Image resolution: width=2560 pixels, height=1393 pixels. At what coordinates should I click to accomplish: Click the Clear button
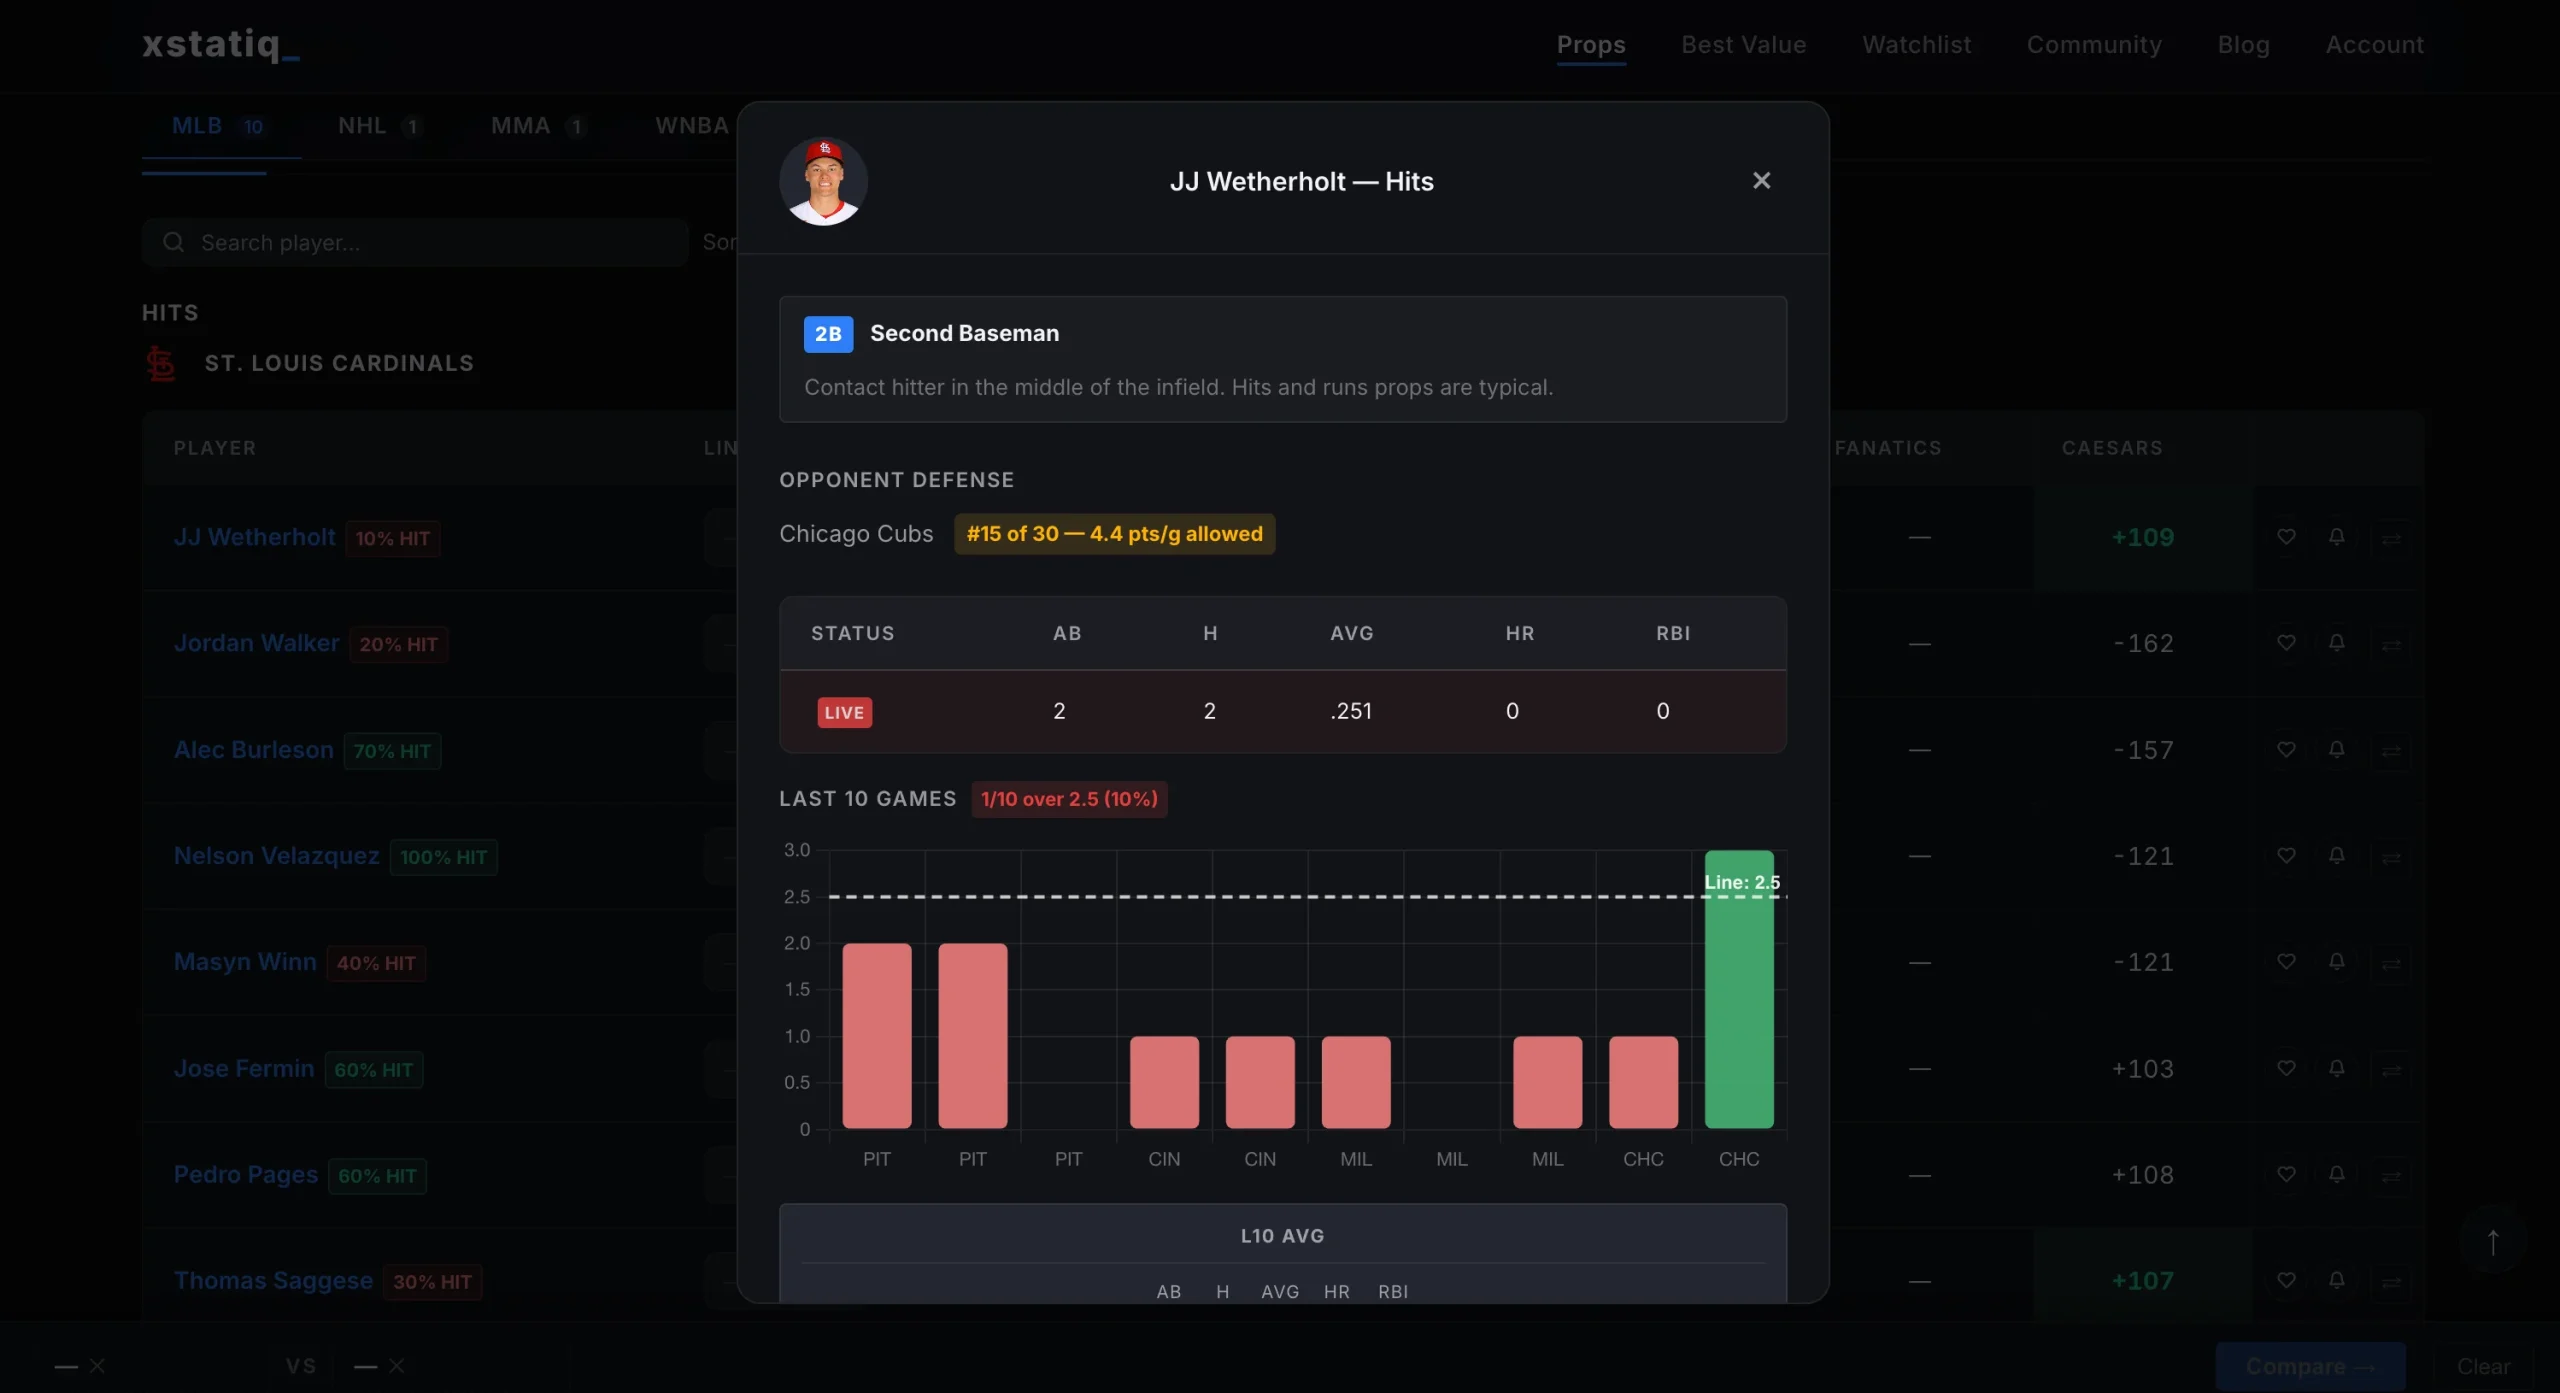pos(2483,1367)
